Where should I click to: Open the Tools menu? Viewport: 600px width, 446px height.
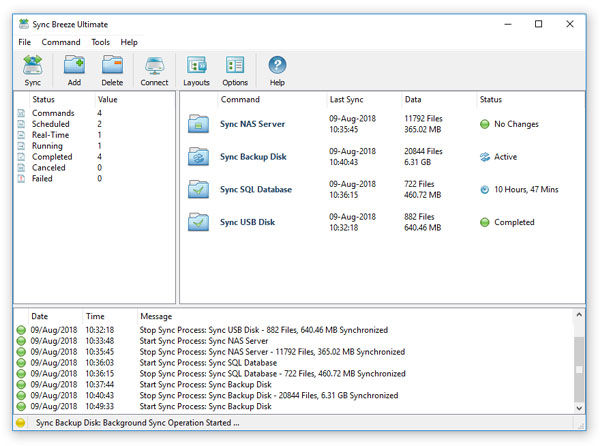pos(101,42)
